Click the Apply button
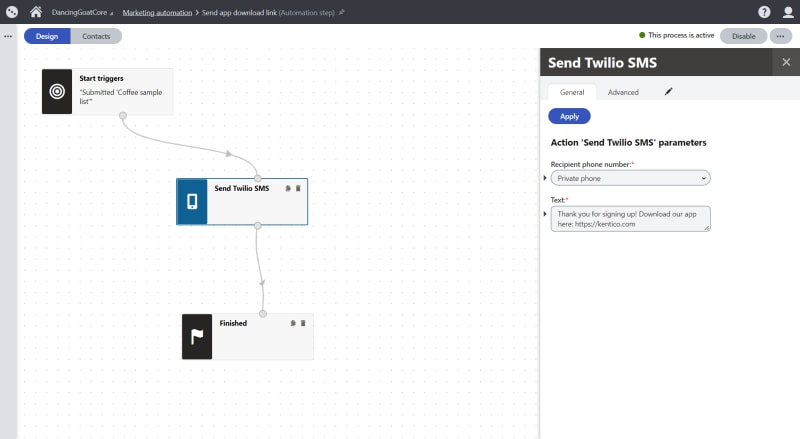Screen dimensions: 800x439 [x=569, y=116]
